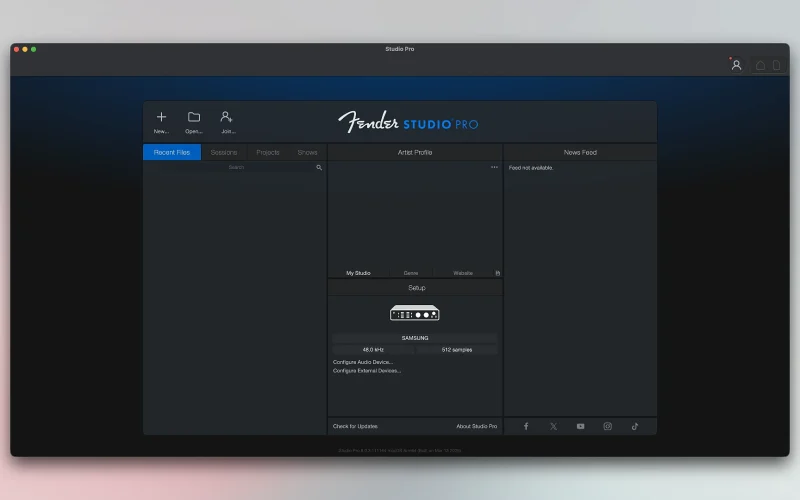Click the empty artist profile picture area
Viewport: 800px width, 500px height.
point(415,217)
